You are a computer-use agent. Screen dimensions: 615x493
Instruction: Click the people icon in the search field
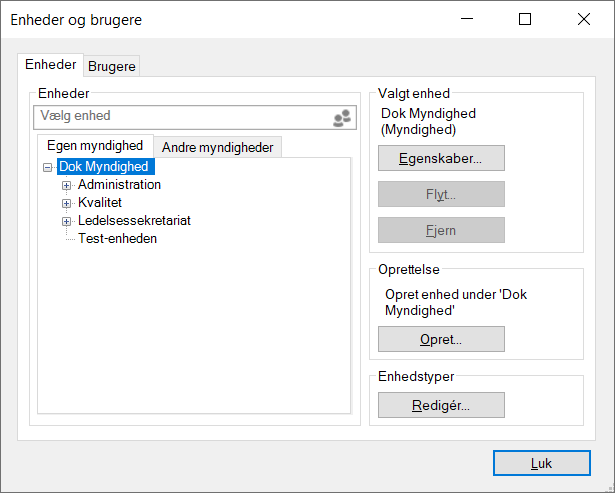coord(342,117)
